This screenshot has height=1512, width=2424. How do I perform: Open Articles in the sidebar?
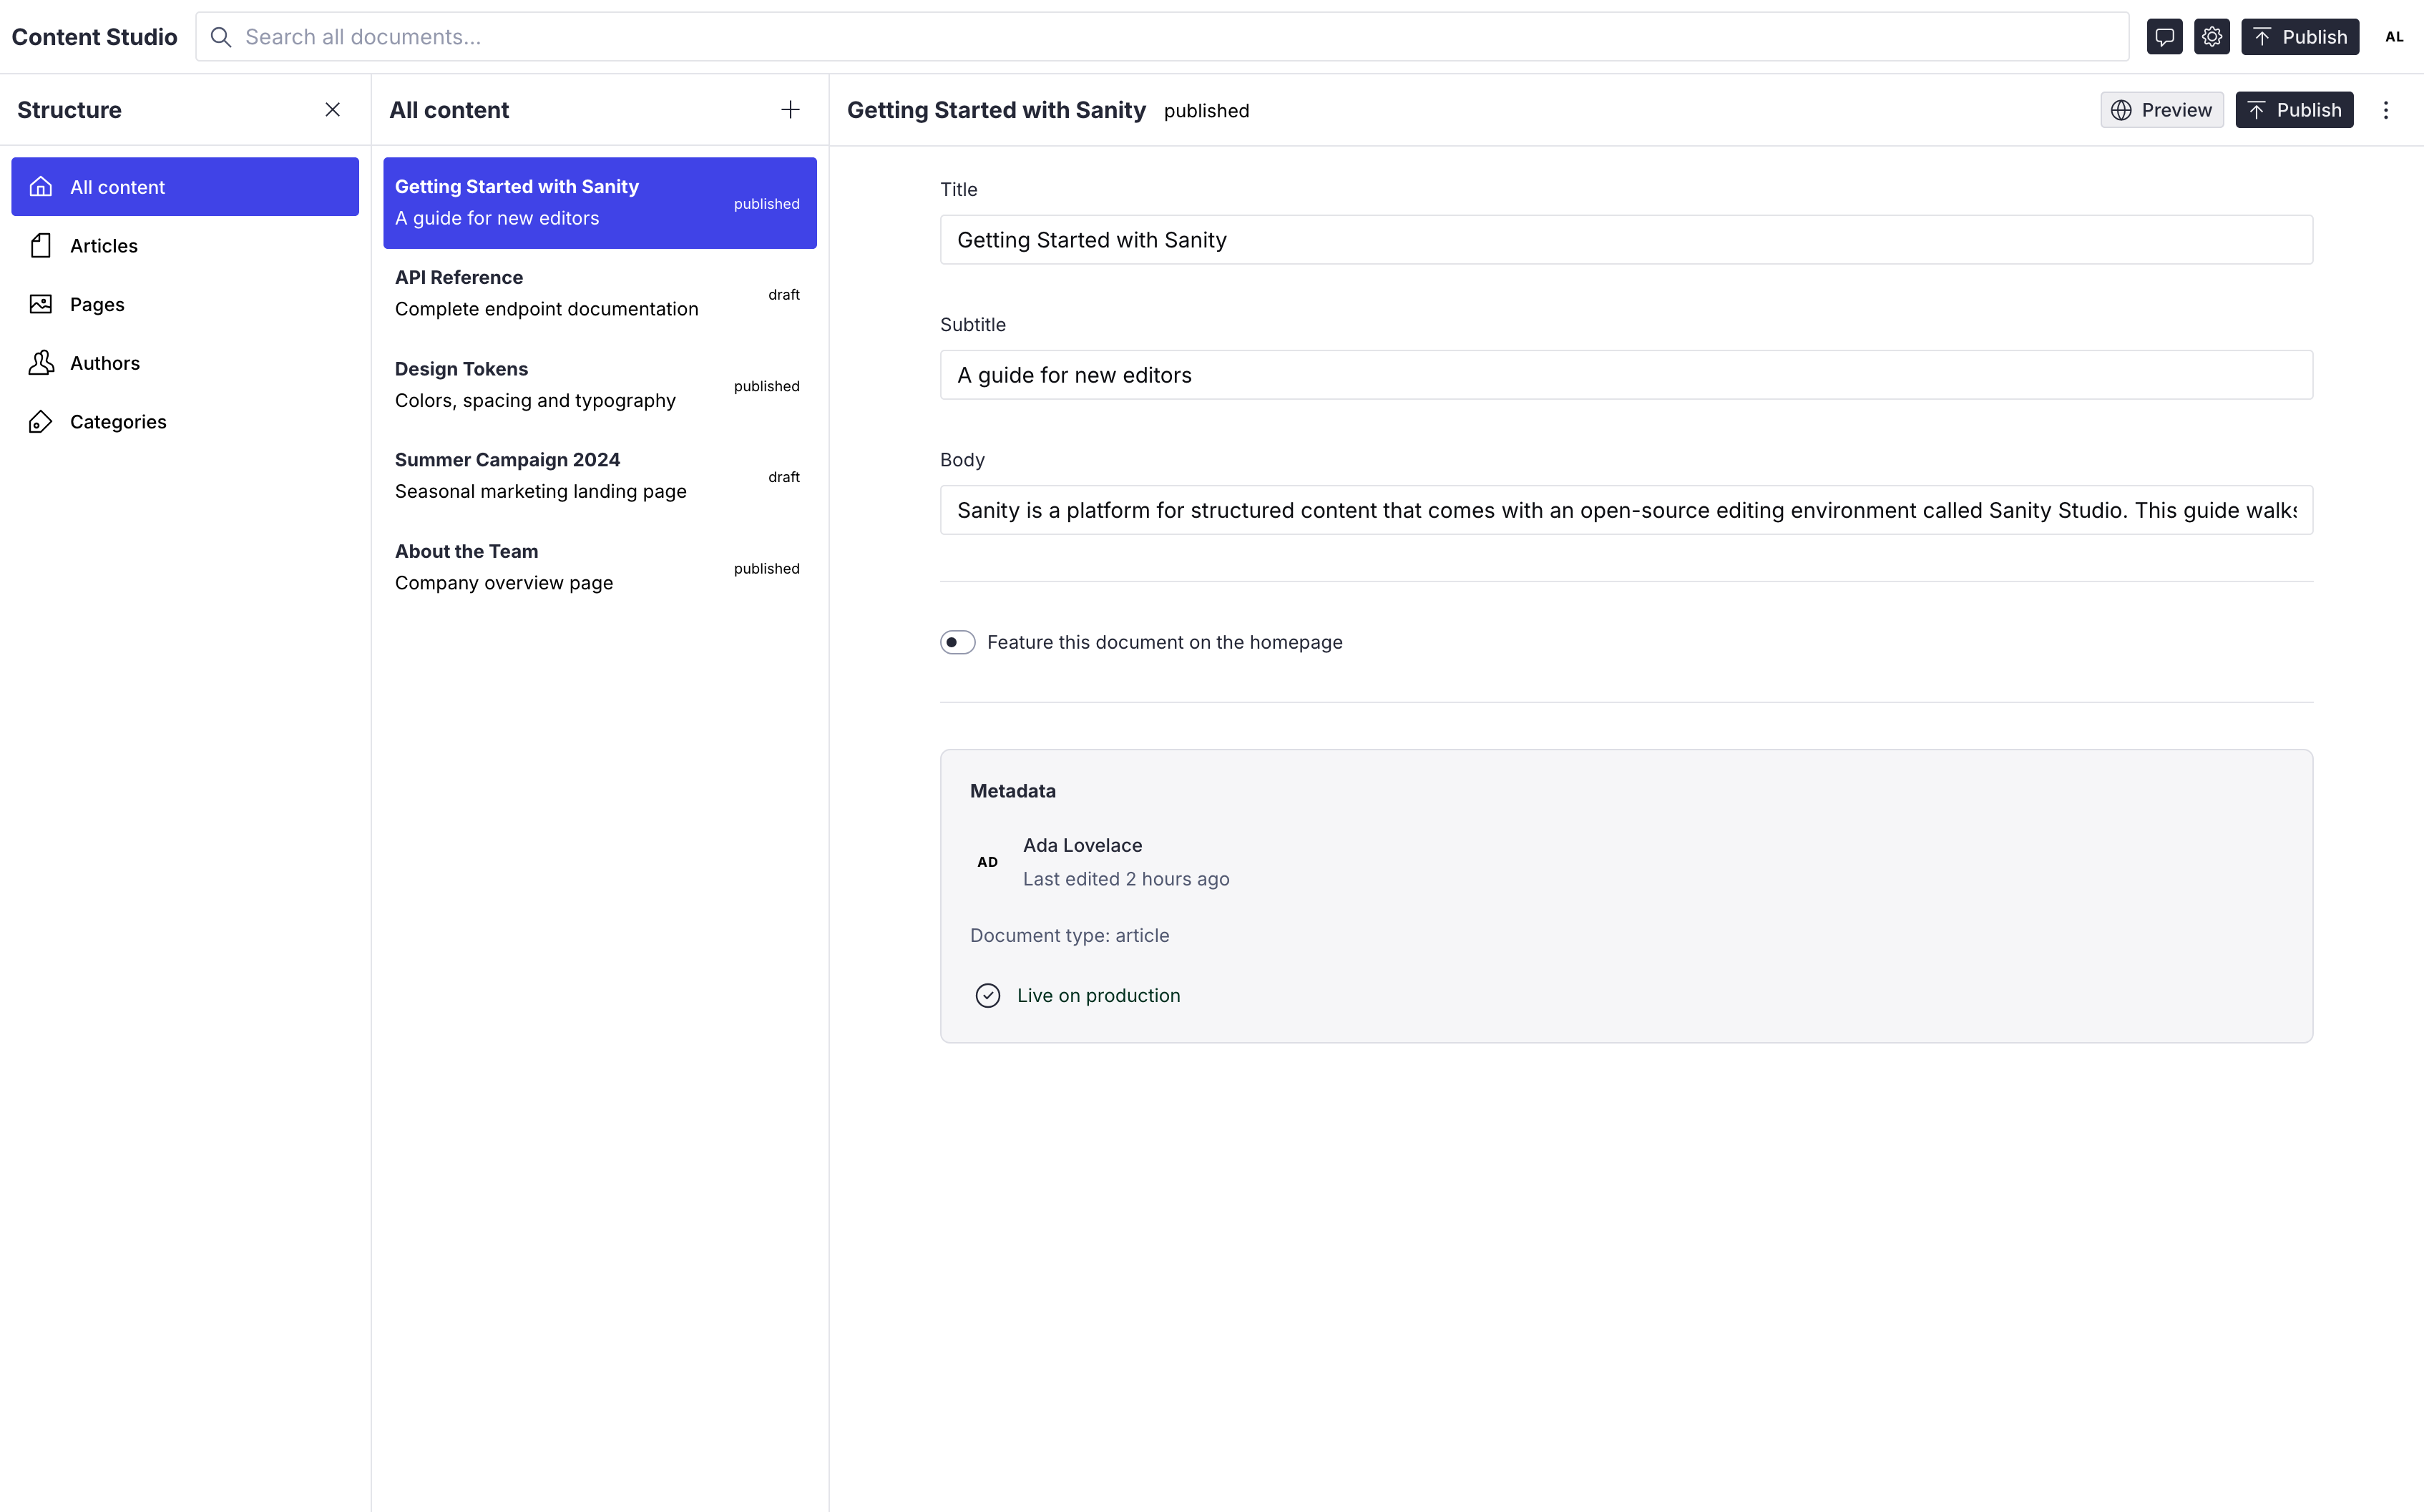pos(185,246)
